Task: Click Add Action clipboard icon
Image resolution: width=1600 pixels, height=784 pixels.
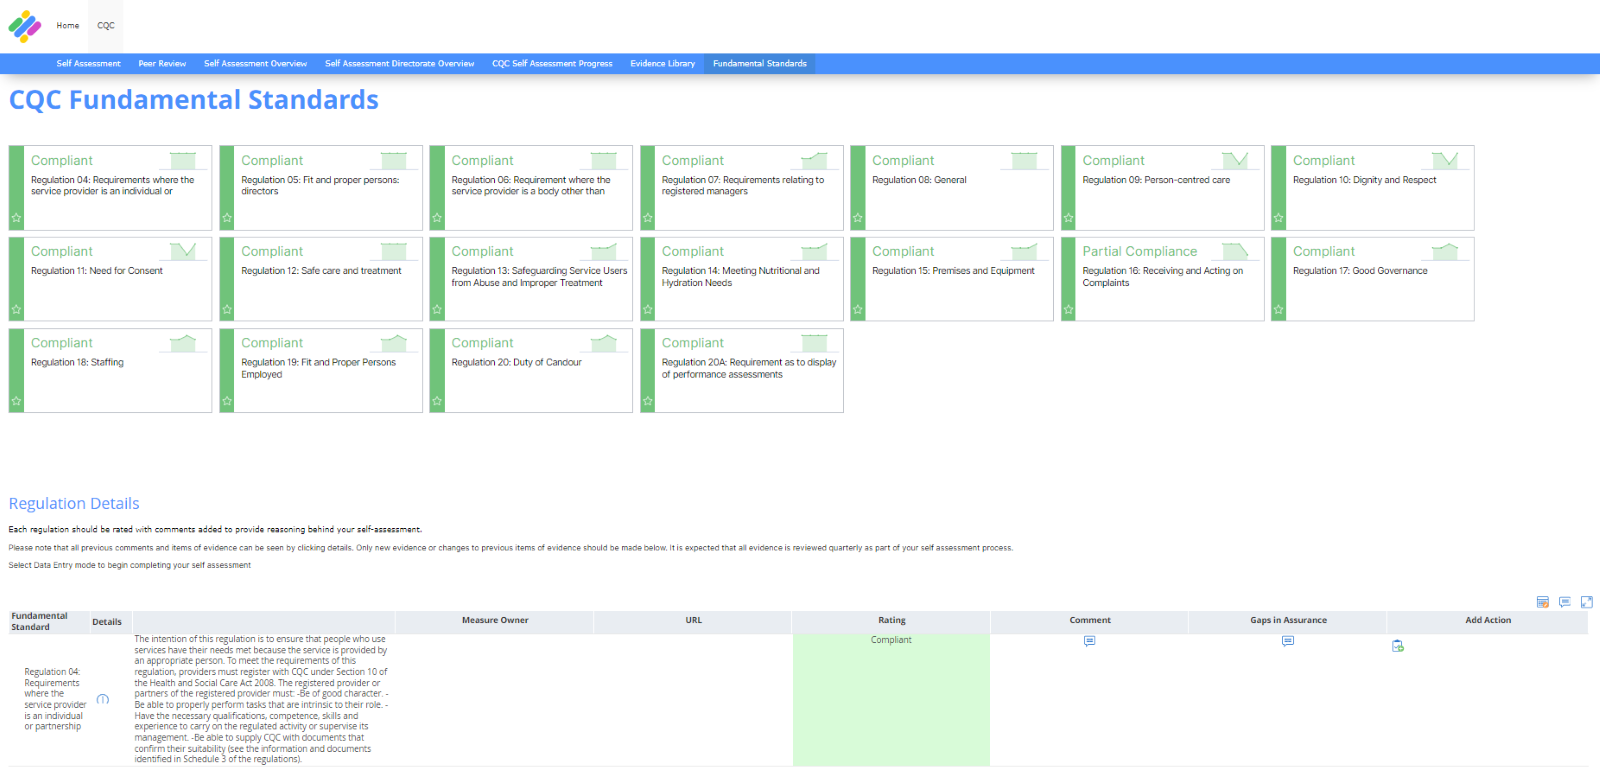Action: 1398,646
